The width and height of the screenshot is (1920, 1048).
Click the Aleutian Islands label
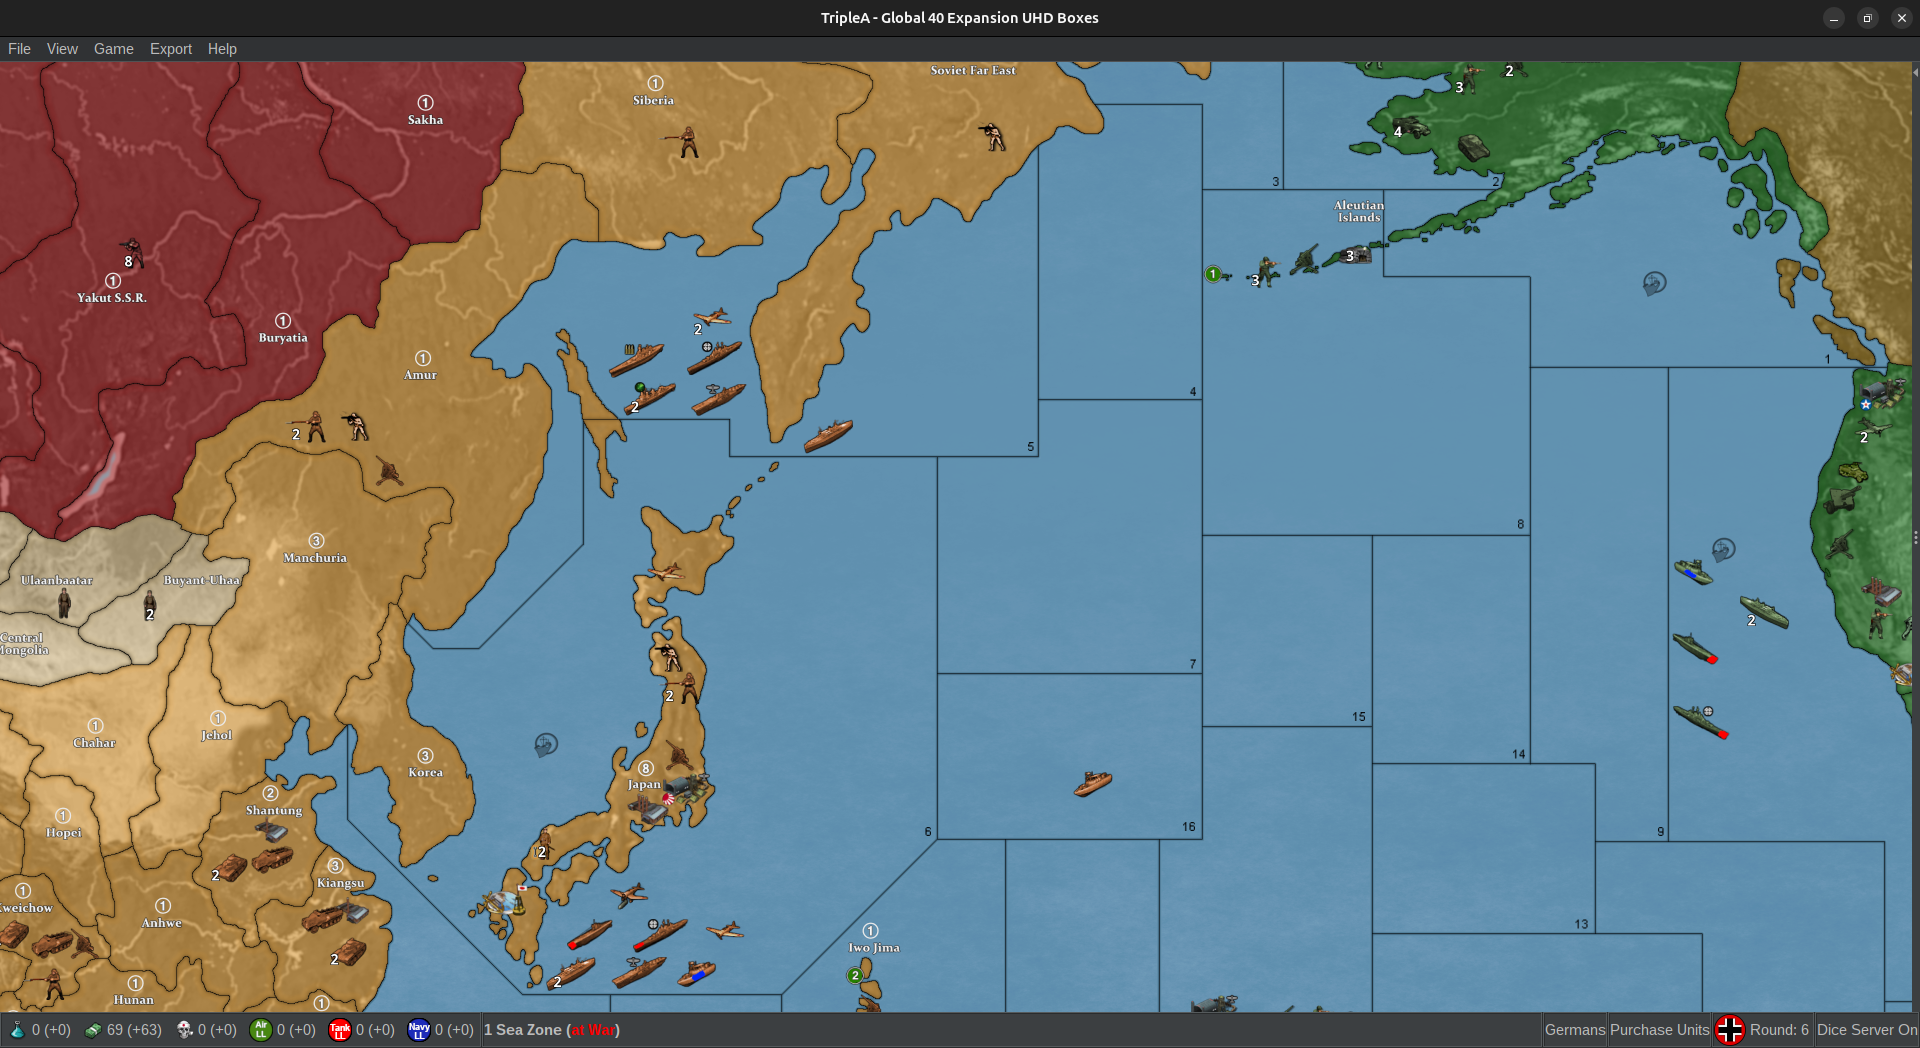(1359, 211)
